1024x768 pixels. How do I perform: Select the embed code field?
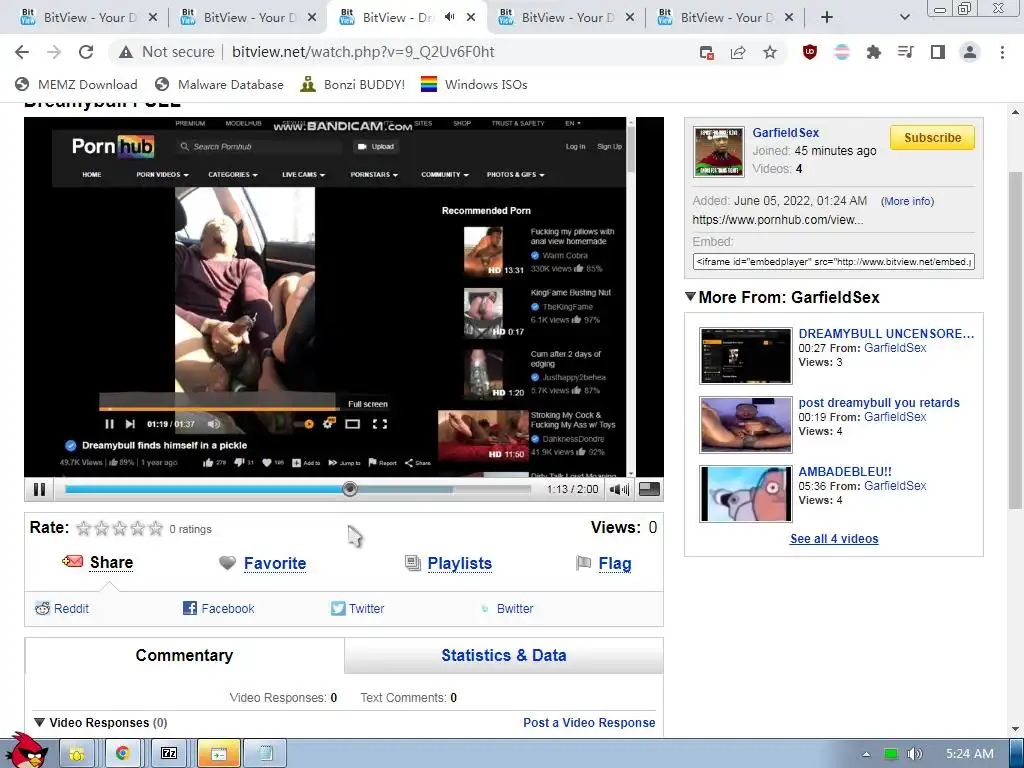tap(834, 261)
